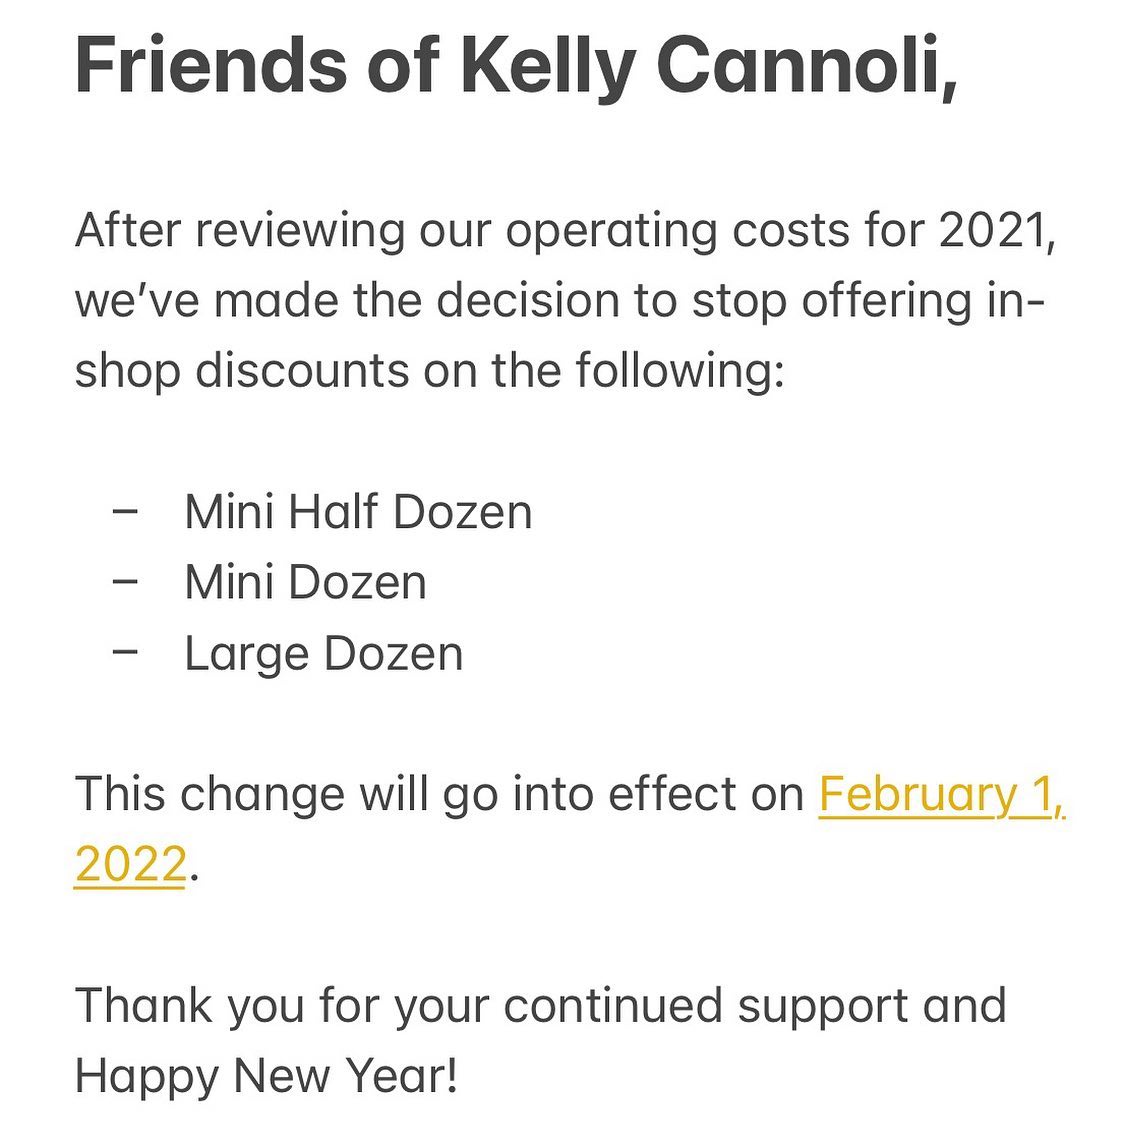Click the dash before Mini Half Dozen

pyautogui.click(x=126, y=512)
